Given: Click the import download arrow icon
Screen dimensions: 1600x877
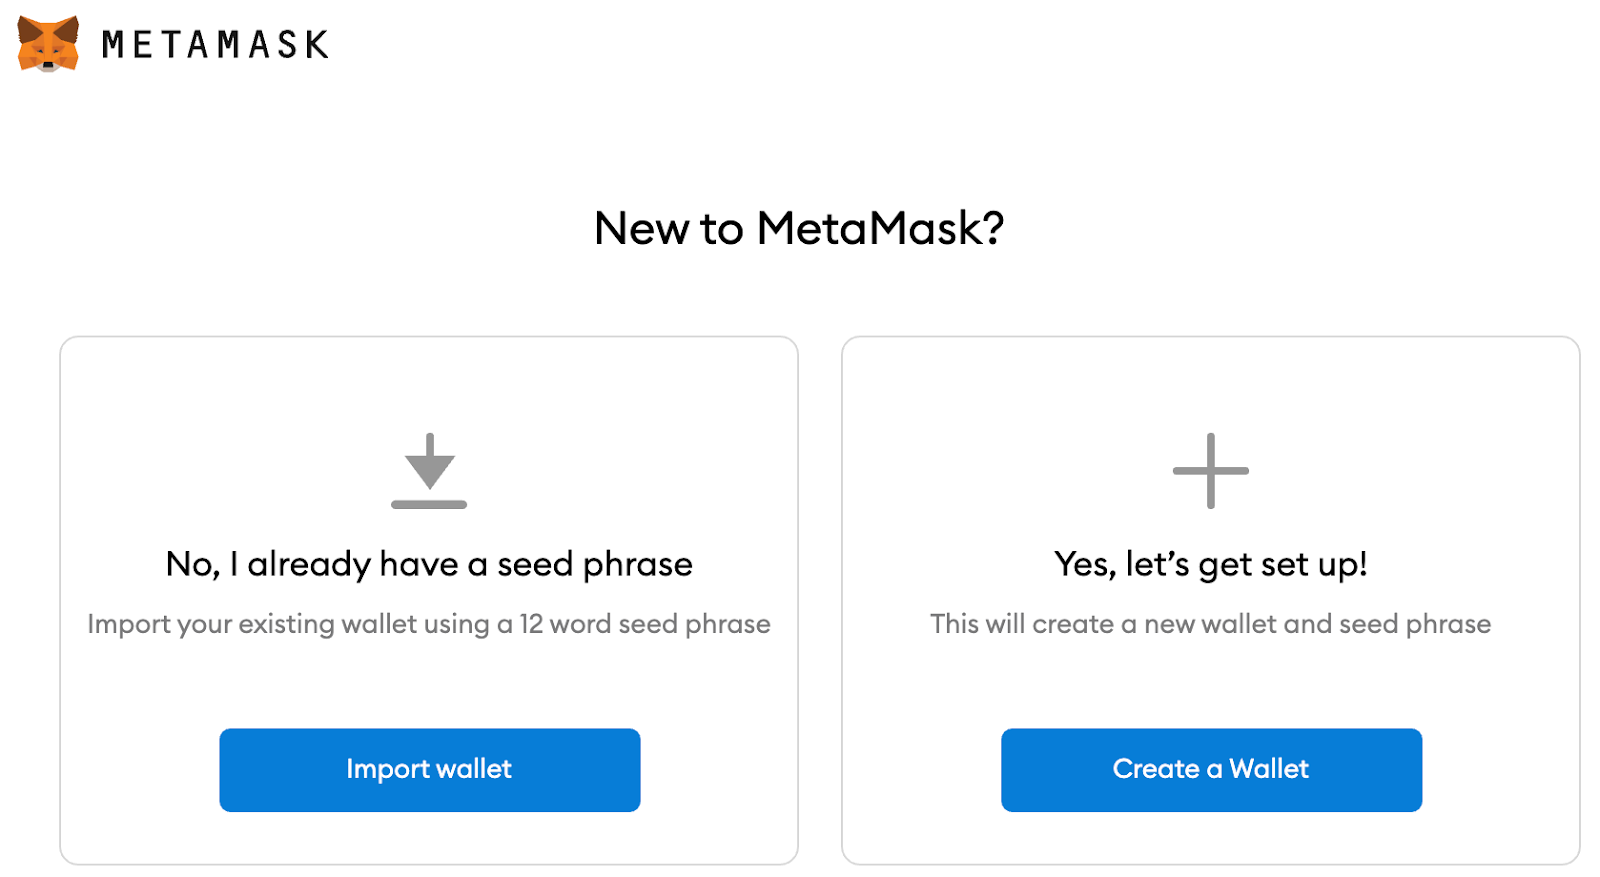Looking at the screenshot, I should (x=429, y=462).
